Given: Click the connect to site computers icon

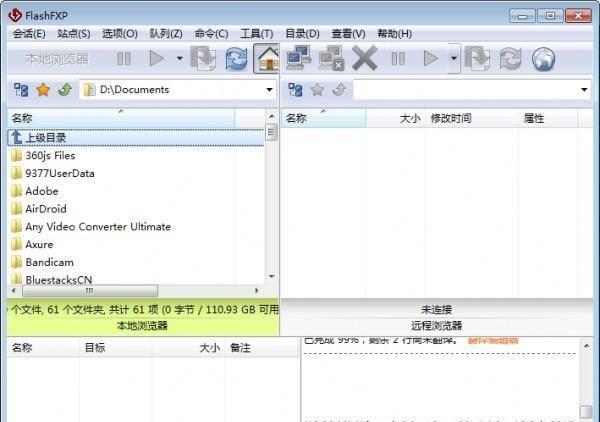Looking at the screenshot, I should coord(299,58).
